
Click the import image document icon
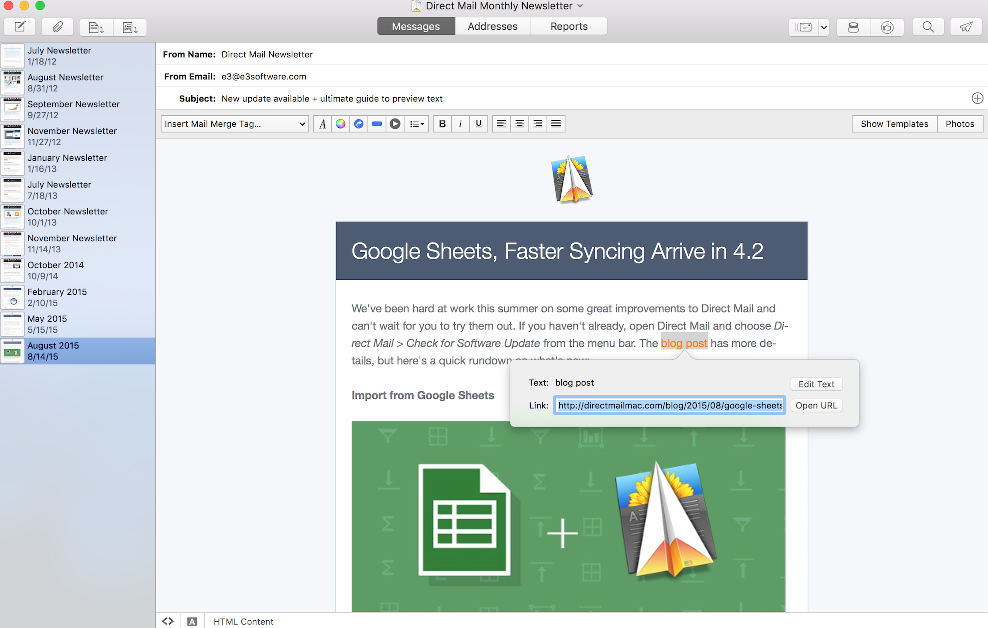(130, 27)
